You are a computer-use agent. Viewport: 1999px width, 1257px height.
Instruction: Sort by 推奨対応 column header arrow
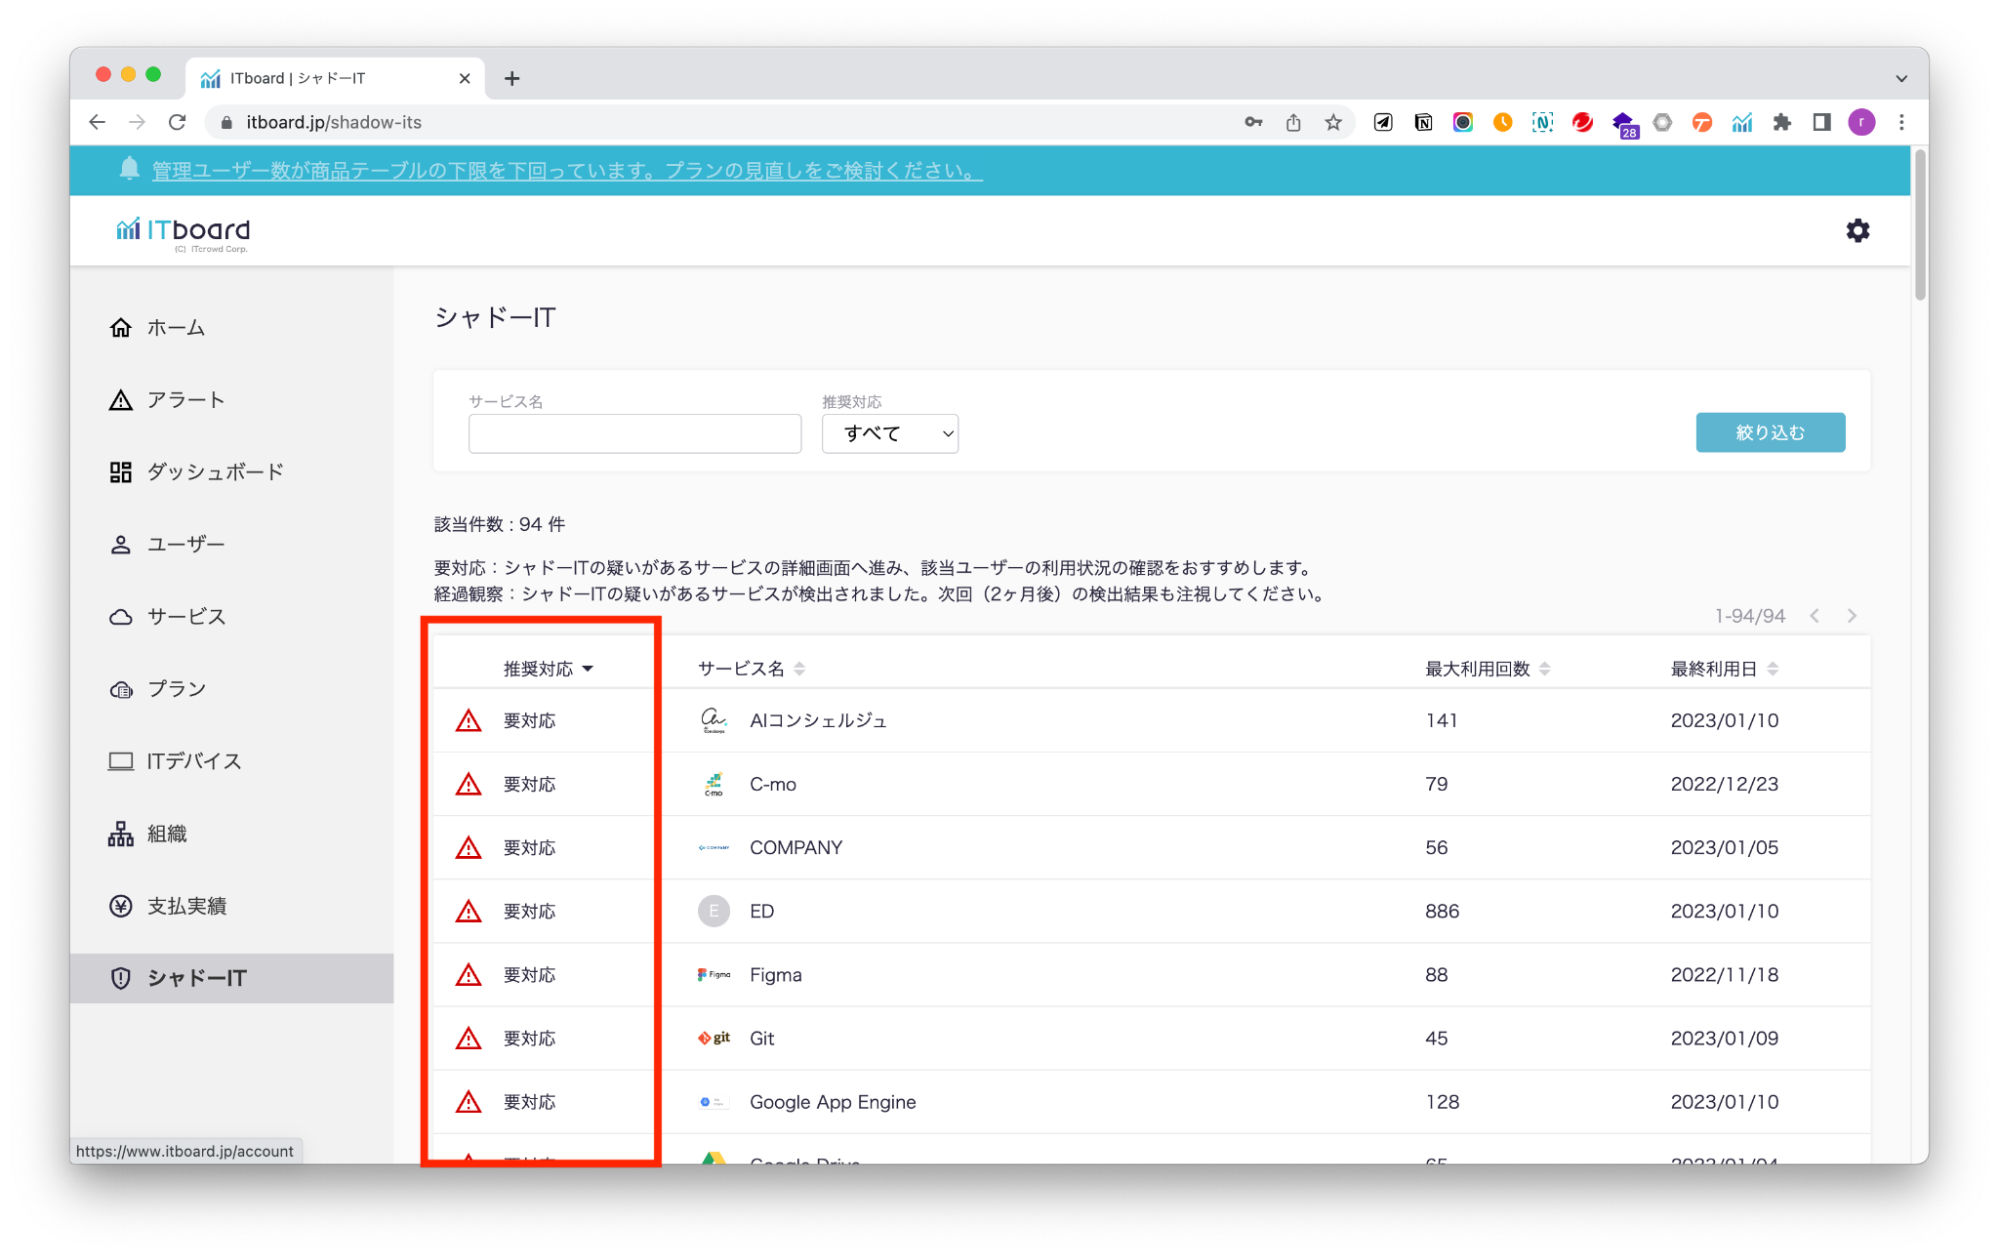coord(588,669)
